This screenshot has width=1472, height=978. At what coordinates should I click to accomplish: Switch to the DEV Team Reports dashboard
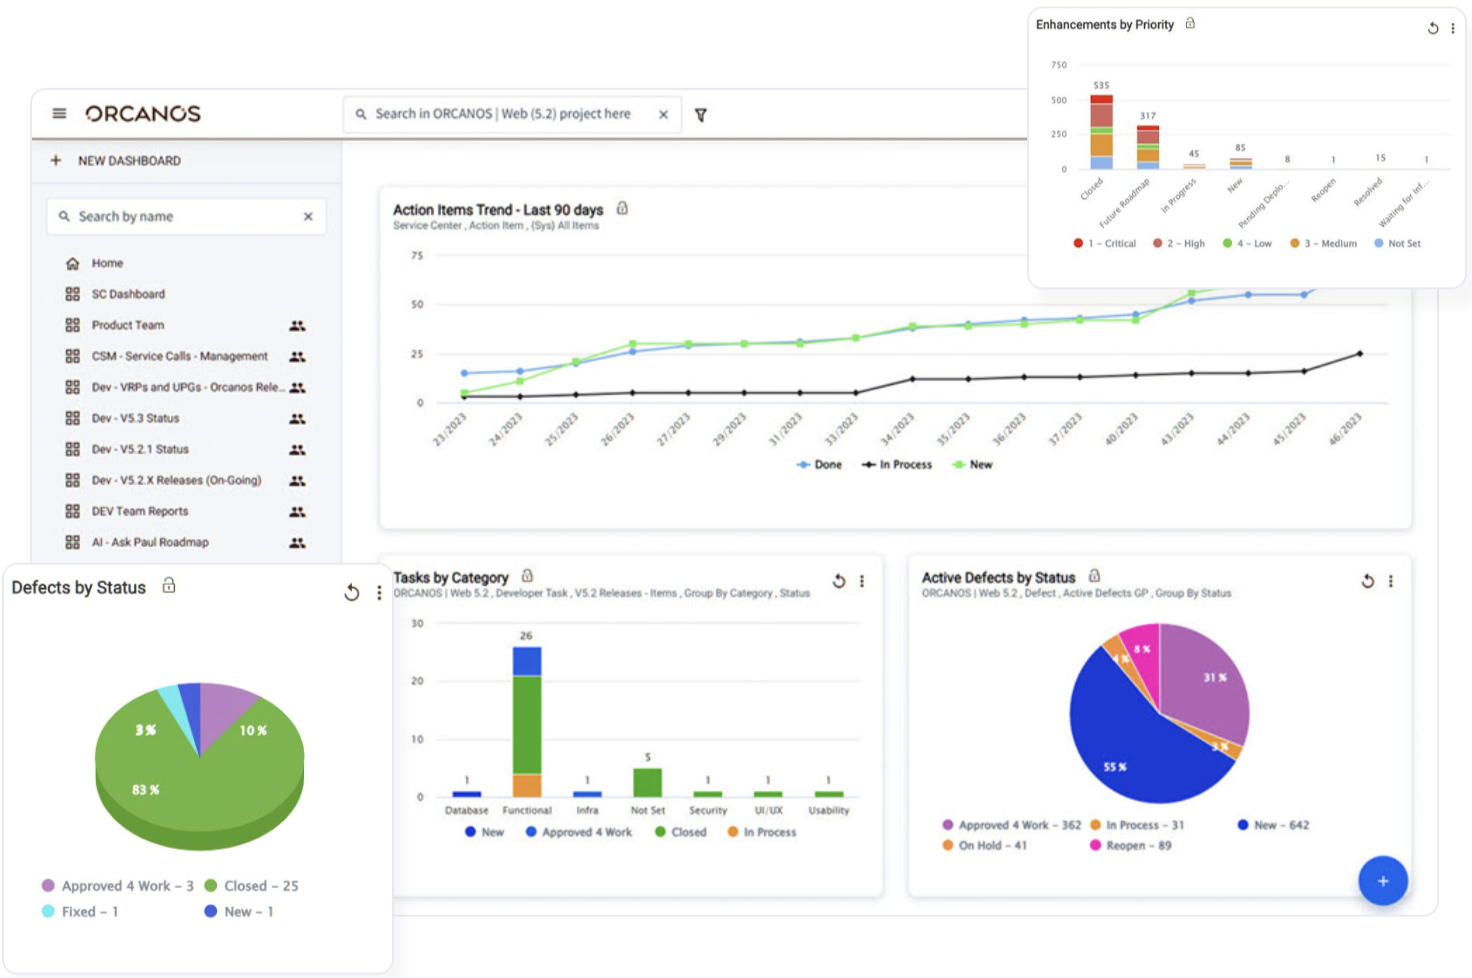pyautogui.click(x=139, y=511)
